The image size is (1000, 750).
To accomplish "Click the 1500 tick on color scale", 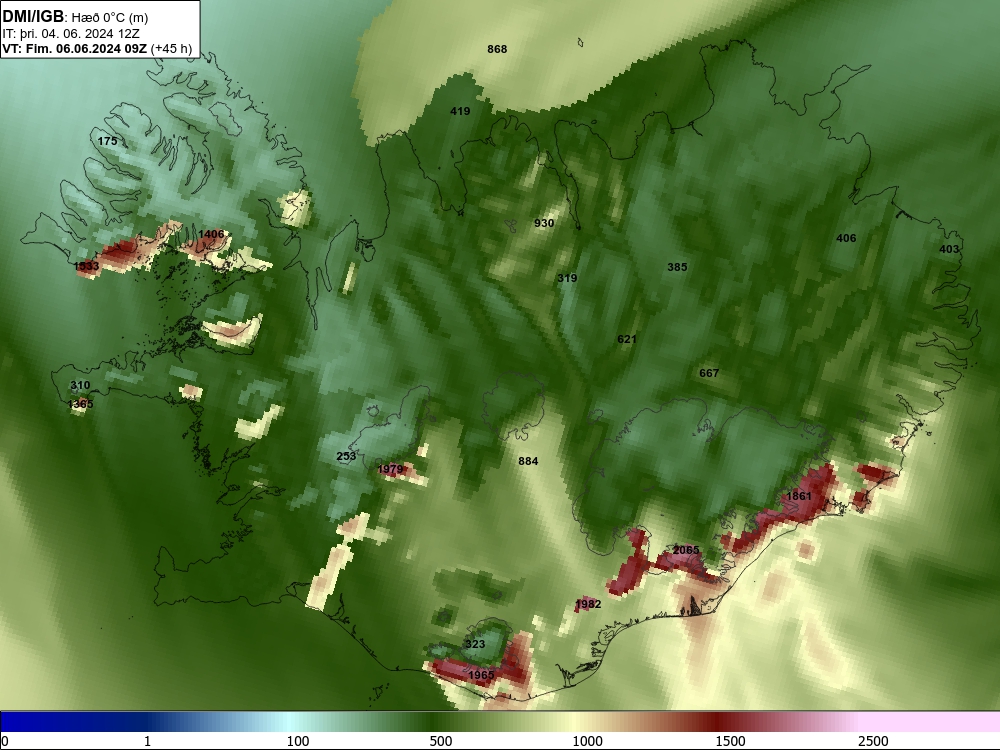I will (x=730, y=741).
